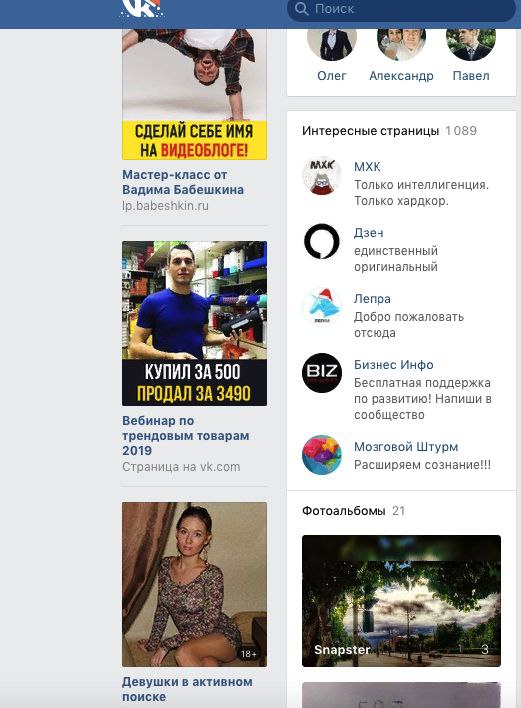
Task: Open the Бизнес Инфо page link
Action: 394,365
